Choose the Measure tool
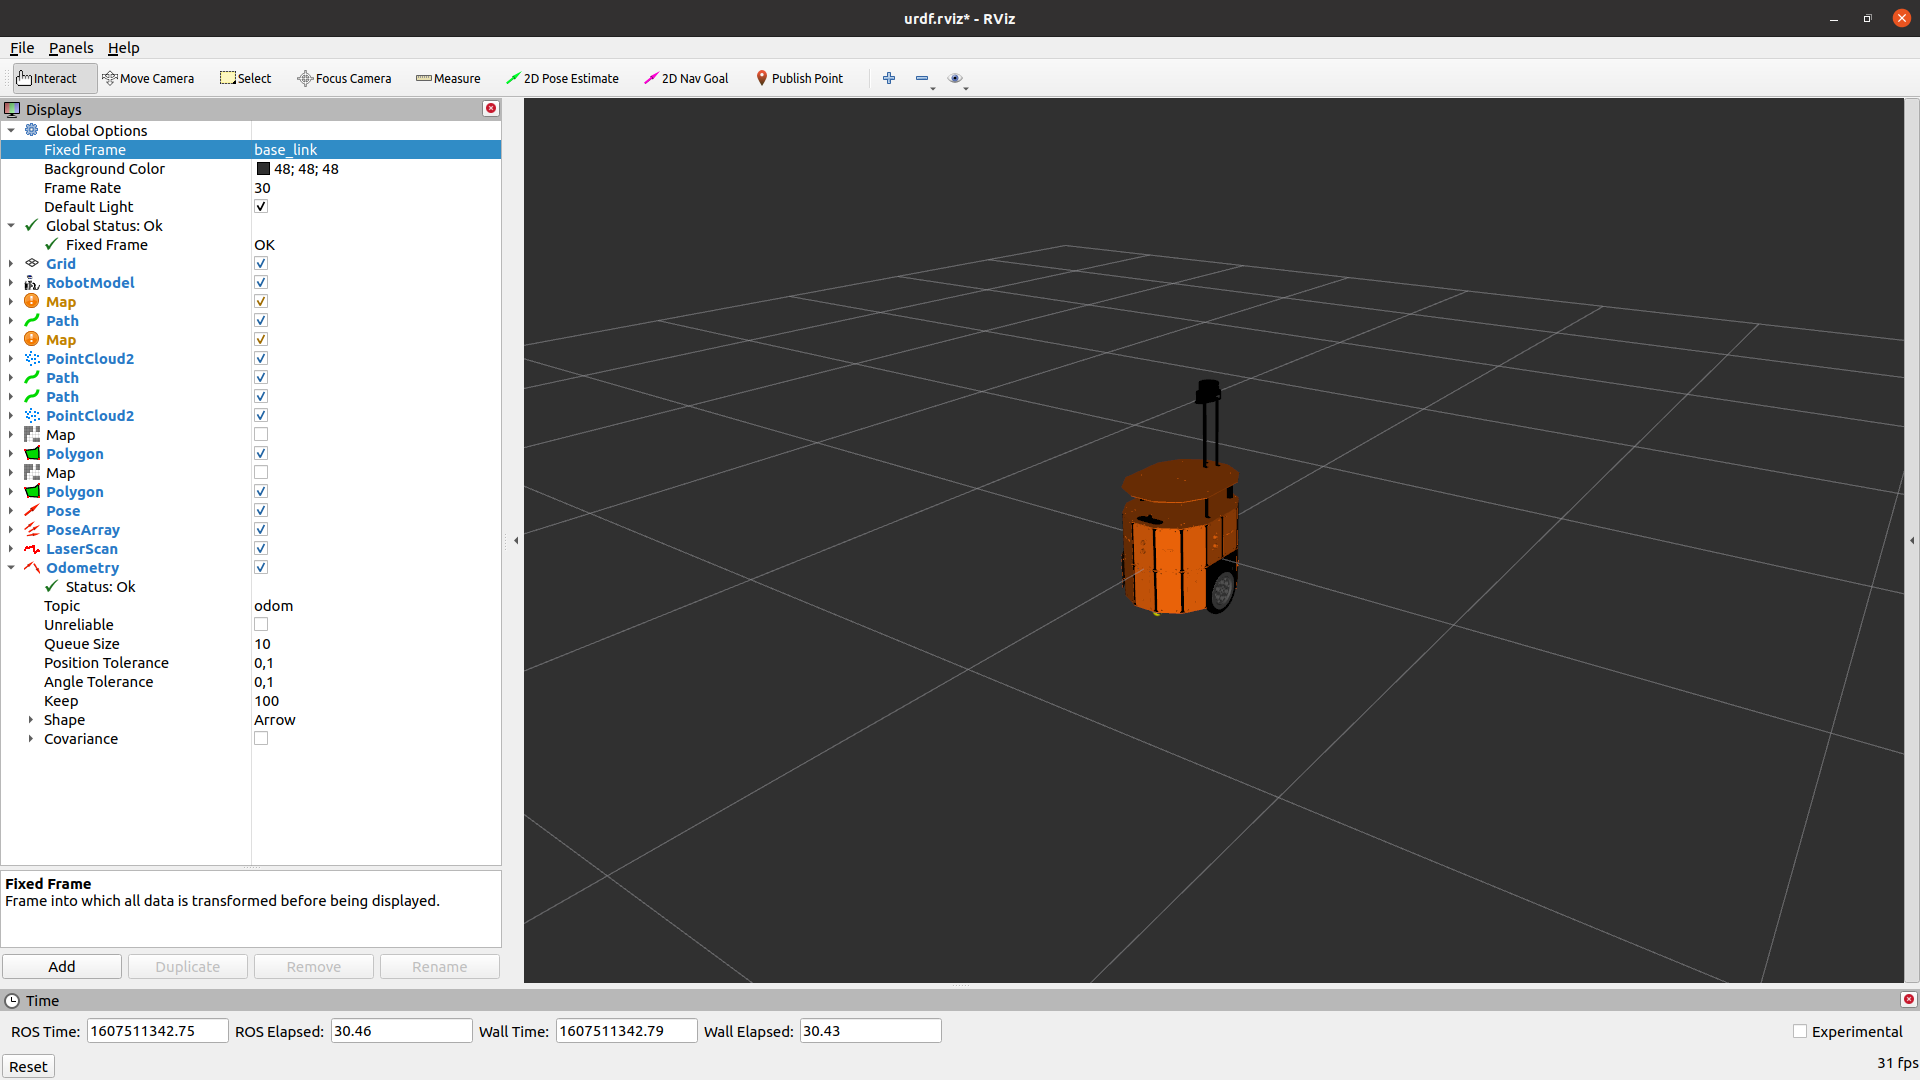This screenshot has width=1920, height=1080. (448, 78)
